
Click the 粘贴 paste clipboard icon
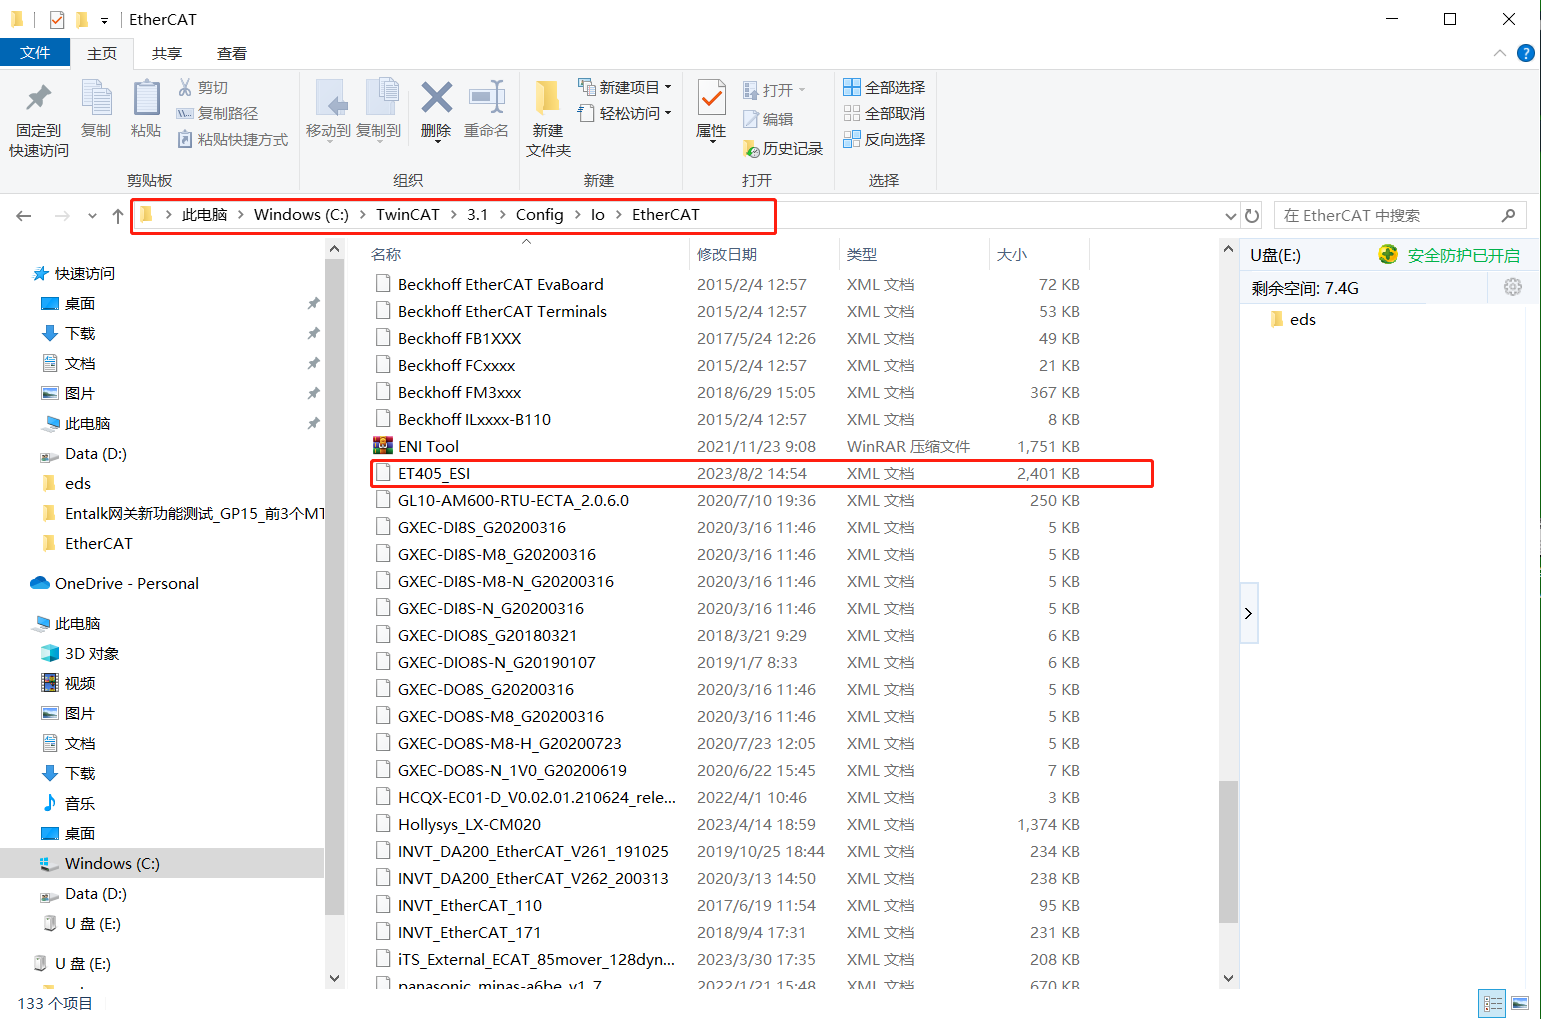coord(146,98)
